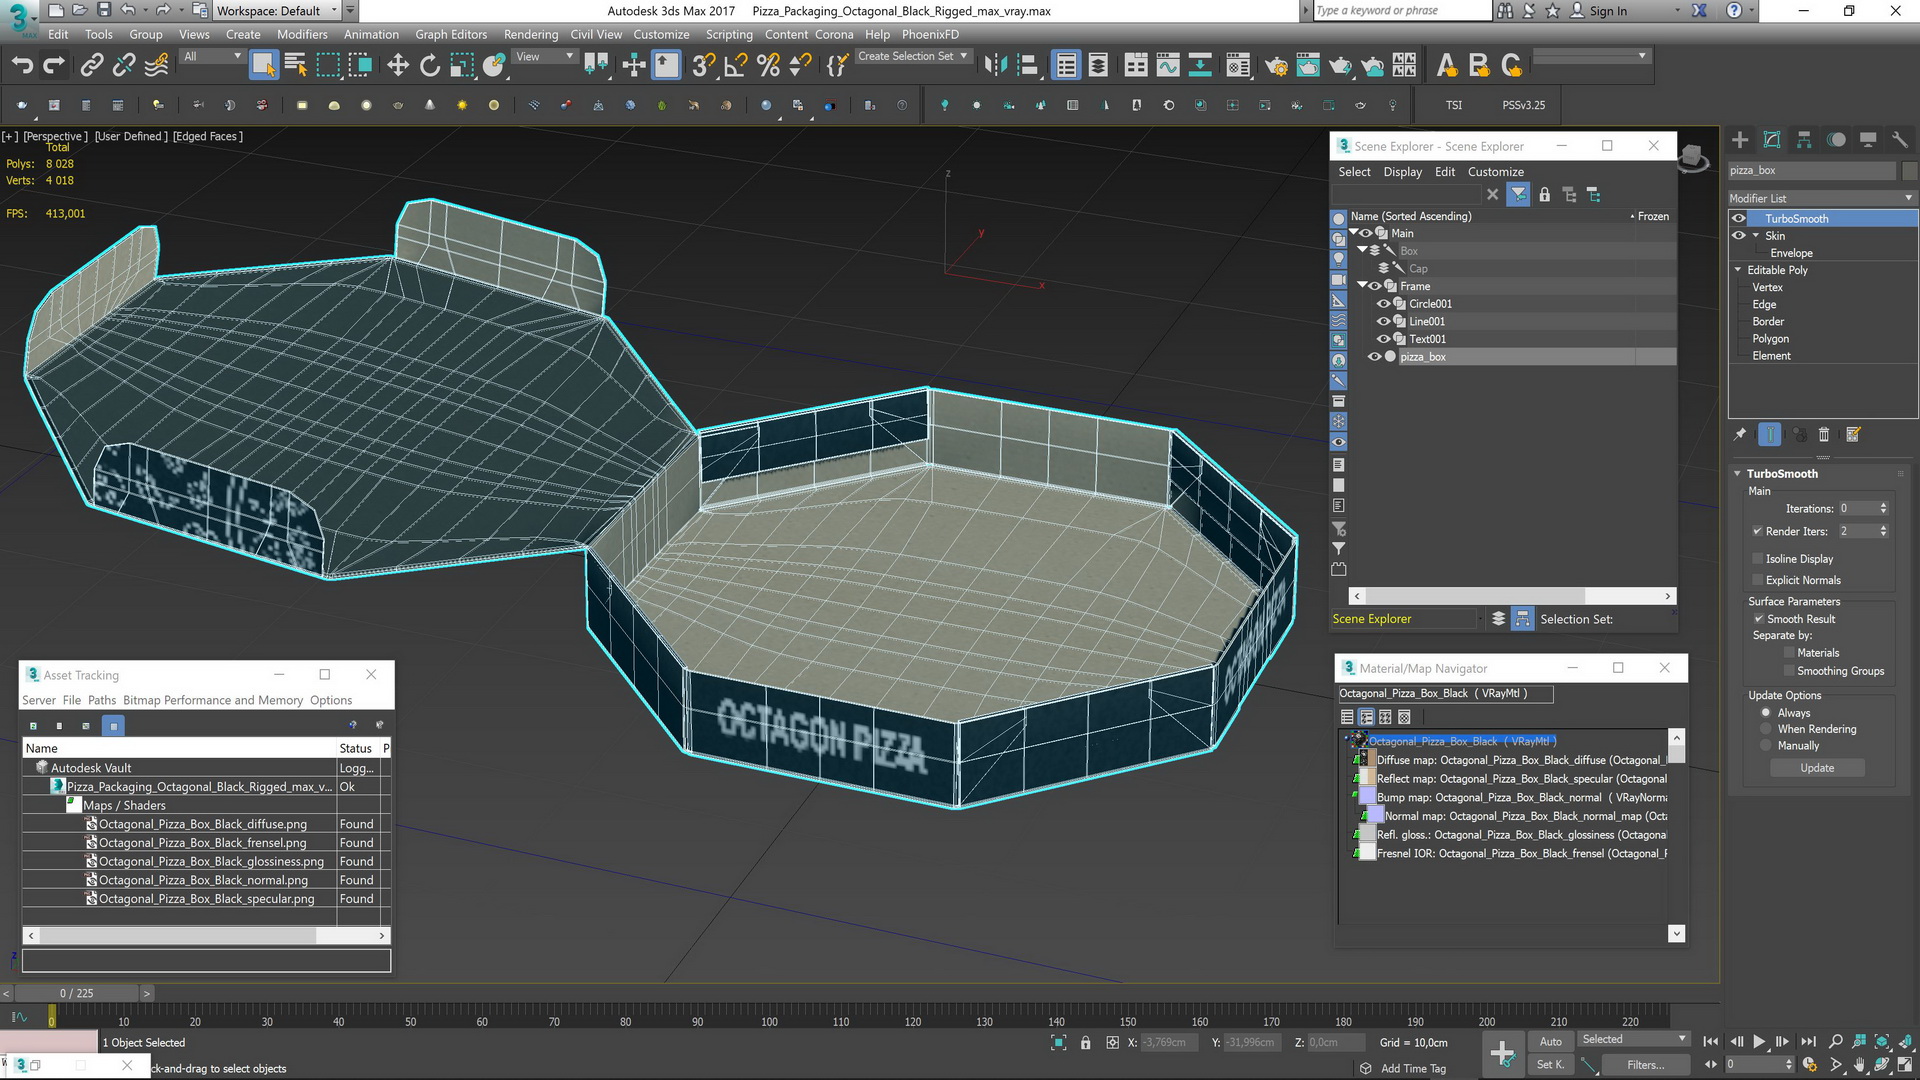Screen dimensions: 1920x1080
Task: Open the Filters... key filters button
Action: 1645,1065
